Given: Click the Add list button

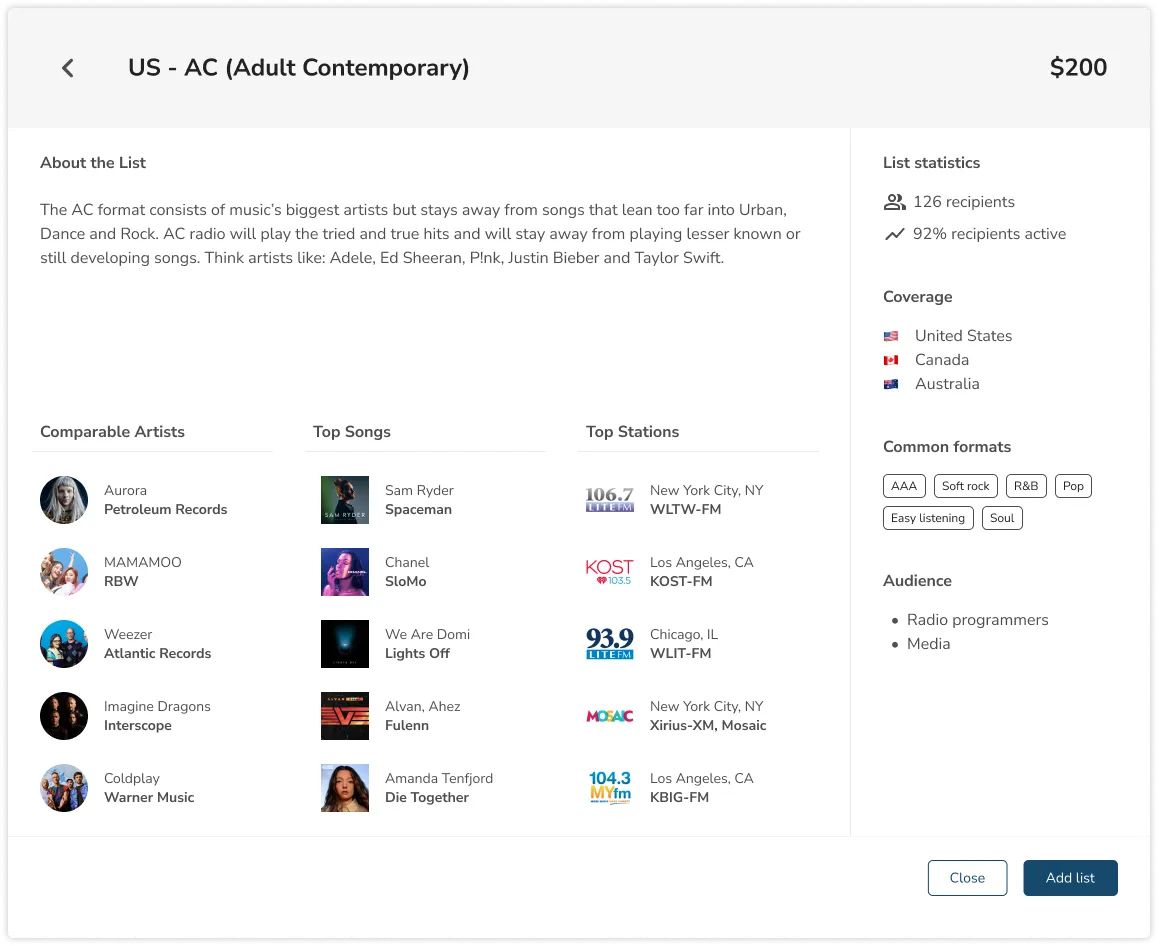Looking at the screenshot, I should coord(1070,877).
